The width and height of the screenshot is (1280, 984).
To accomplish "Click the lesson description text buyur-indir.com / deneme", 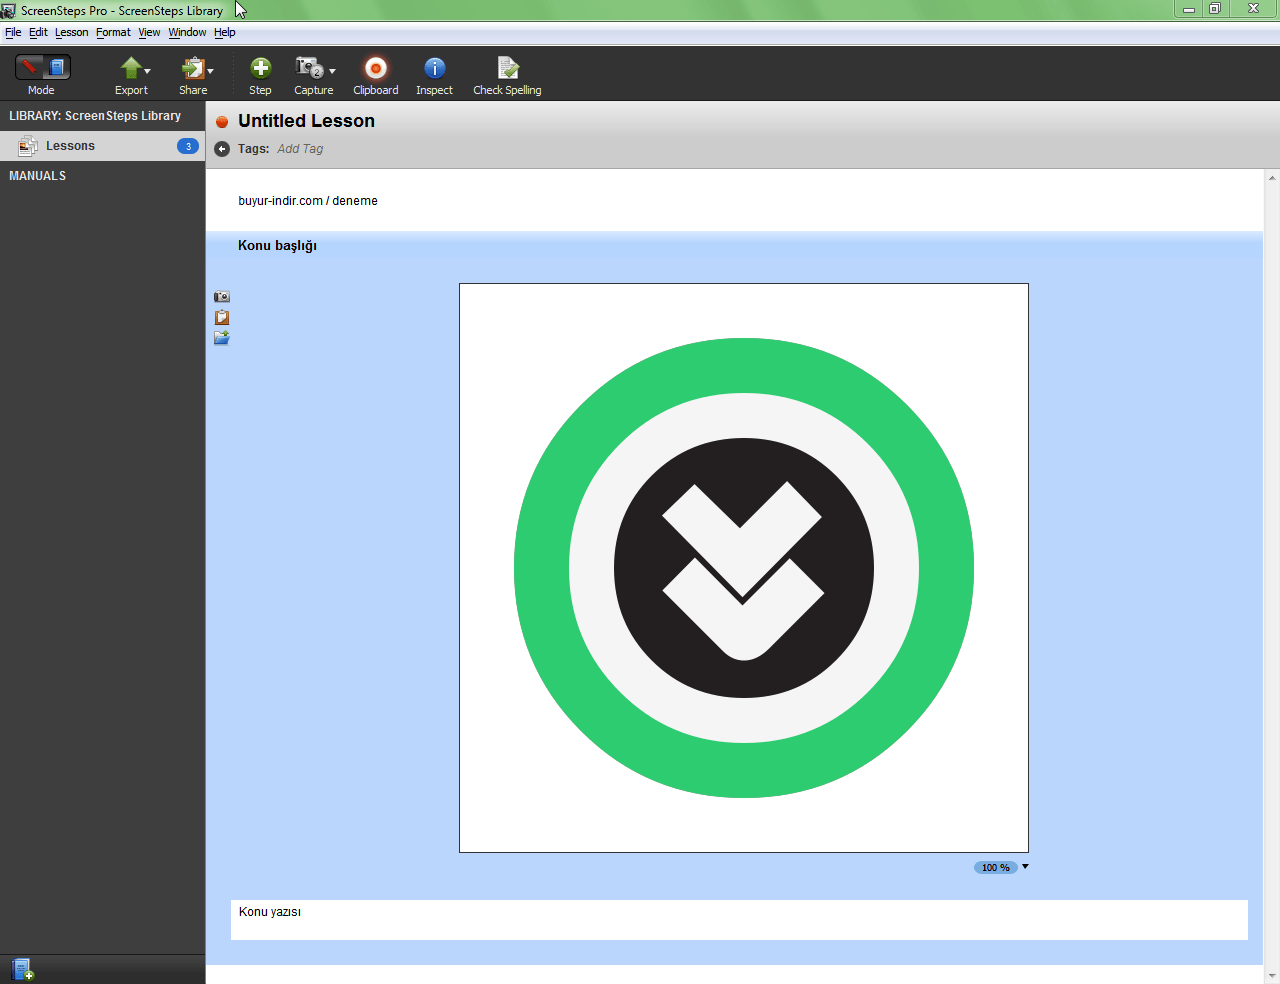I will 308,201.
